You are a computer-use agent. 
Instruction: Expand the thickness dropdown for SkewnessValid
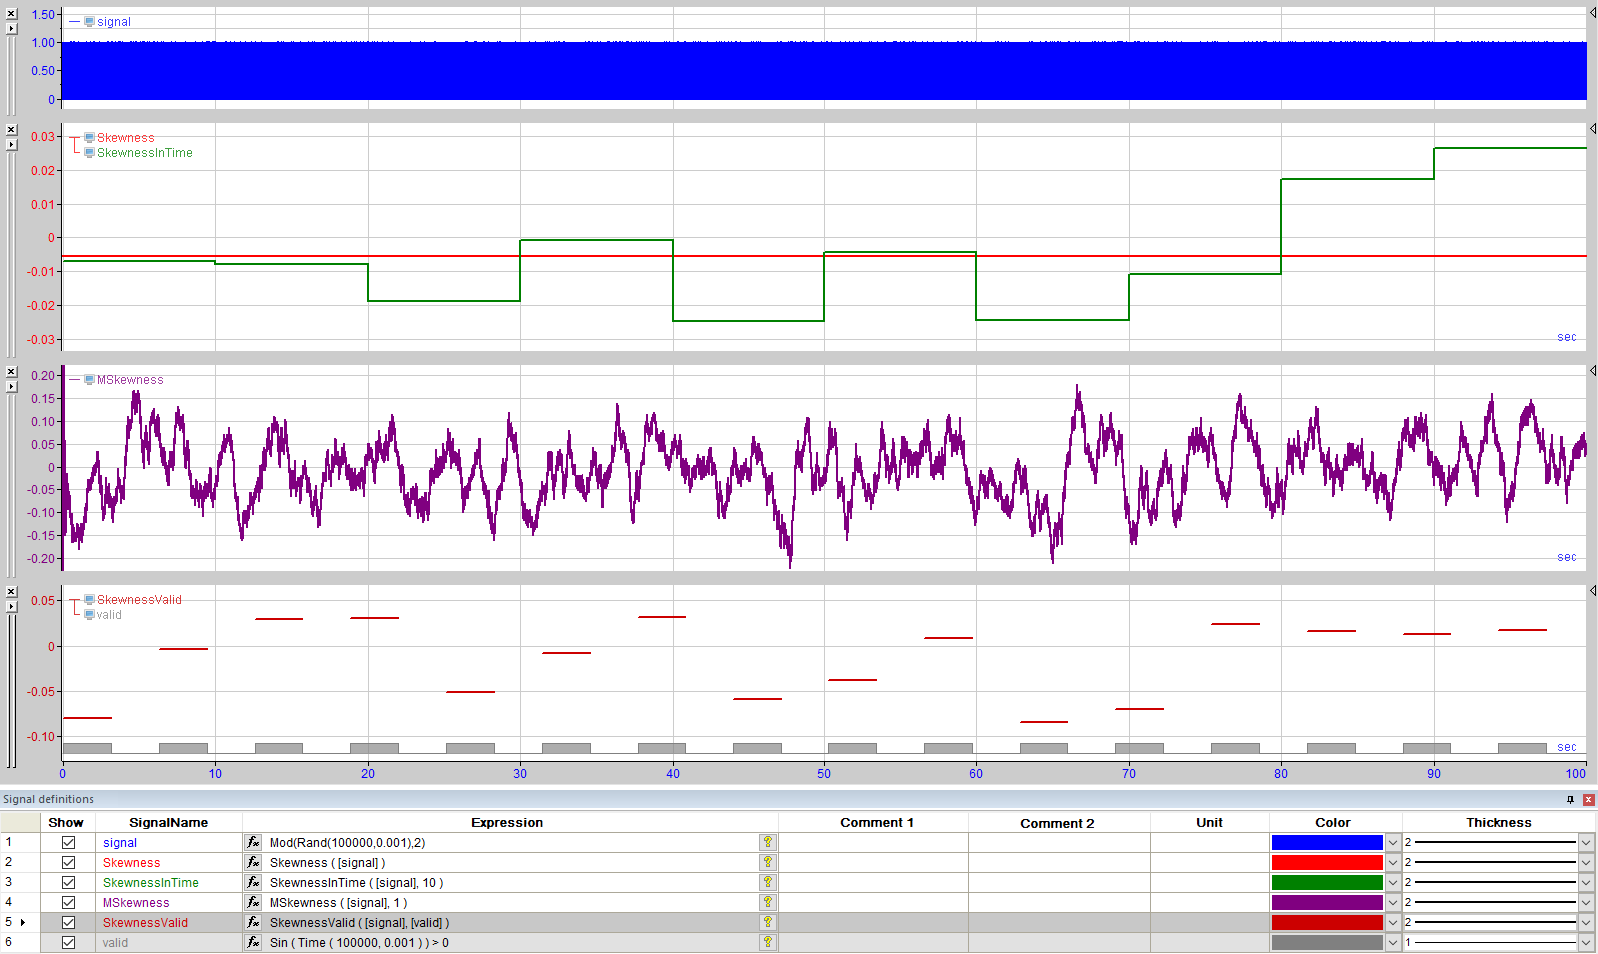click(1586, 923)
